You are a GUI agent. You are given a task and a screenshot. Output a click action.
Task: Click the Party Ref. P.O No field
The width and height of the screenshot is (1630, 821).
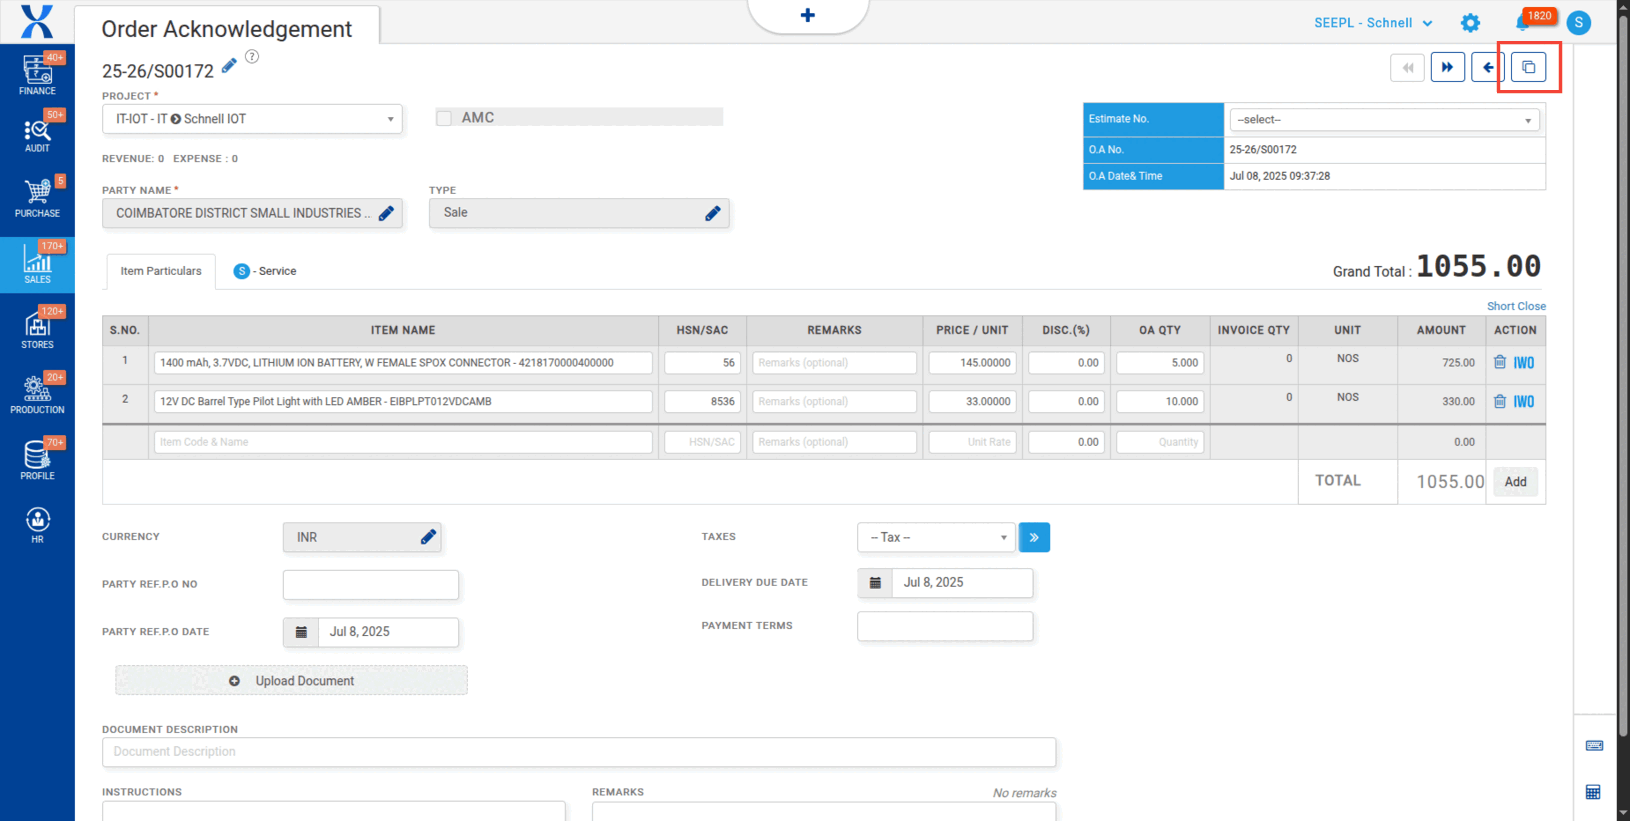point(370,585)
